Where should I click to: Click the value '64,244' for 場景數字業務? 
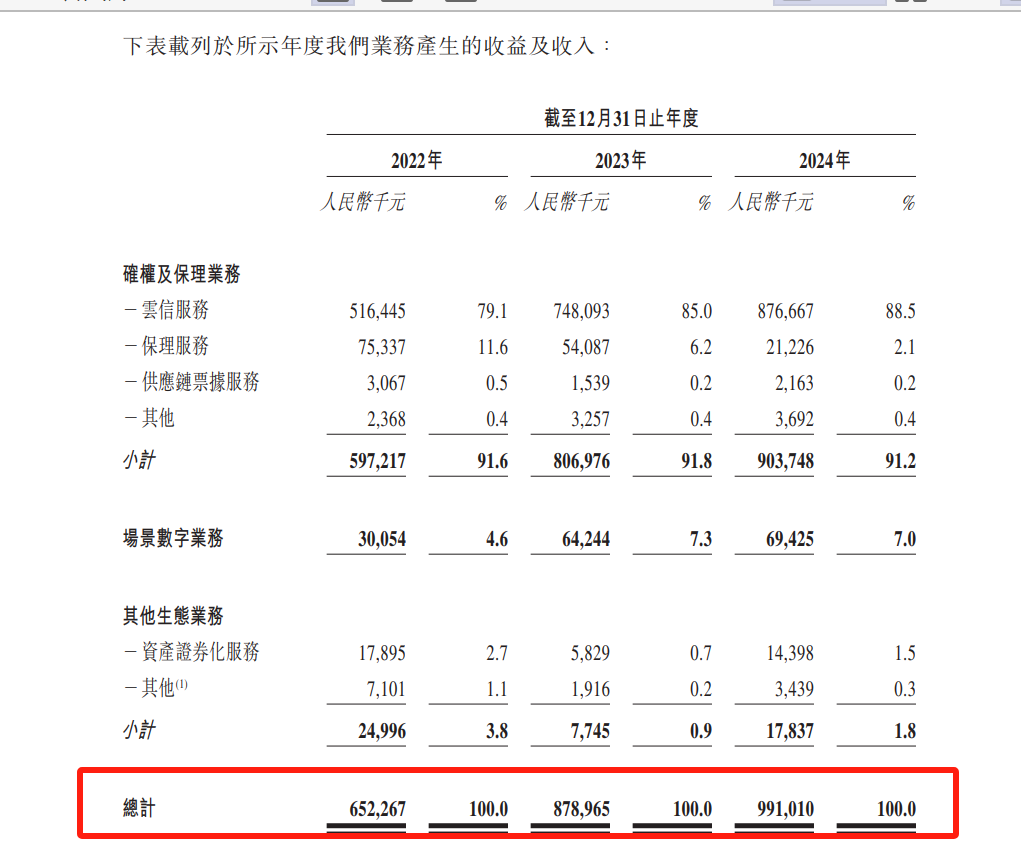[x=586, y=539]
